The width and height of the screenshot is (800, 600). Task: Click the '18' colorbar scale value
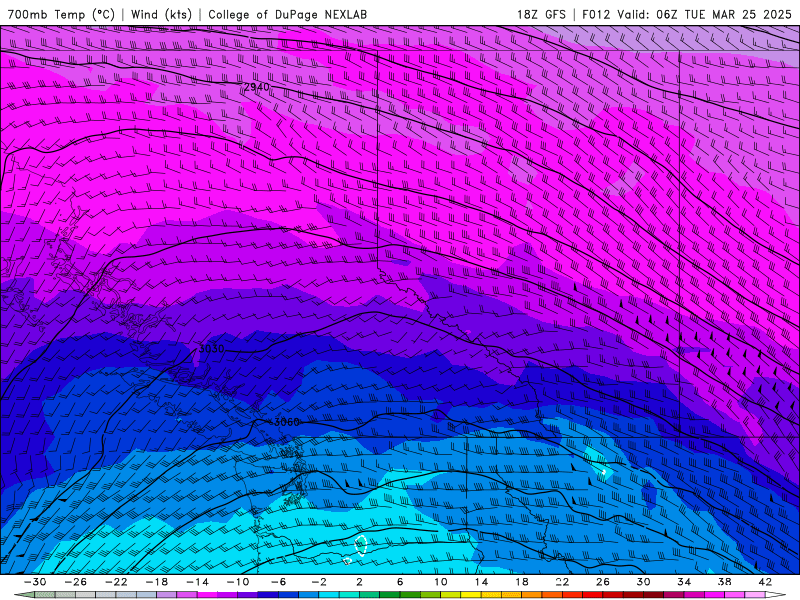click(x=521, y=582)
